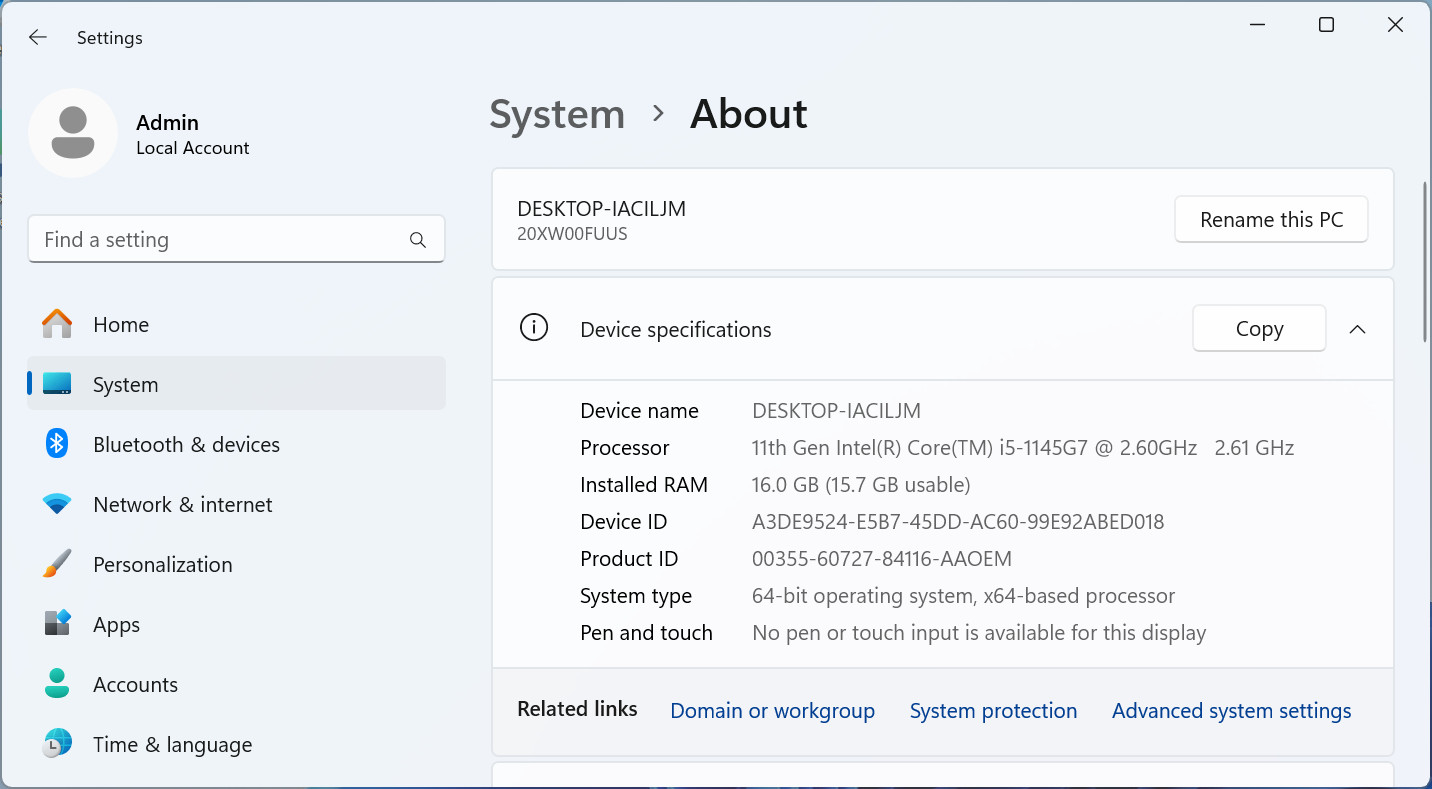Image resolution: width=1432 pixels, height=789 pixels.
Task: Click the Apps grid icon
Action: 57,624
